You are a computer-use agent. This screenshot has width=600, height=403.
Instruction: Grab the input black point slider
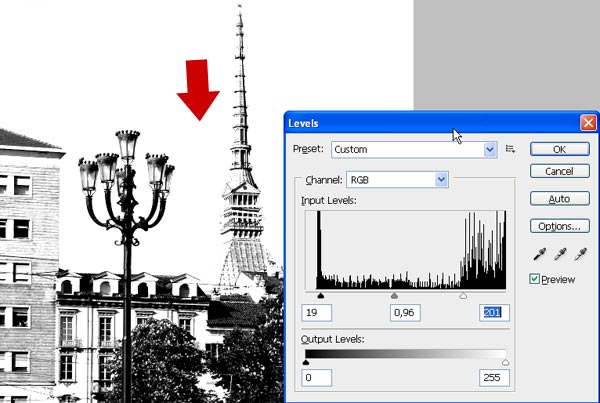(x=321, y=295)
